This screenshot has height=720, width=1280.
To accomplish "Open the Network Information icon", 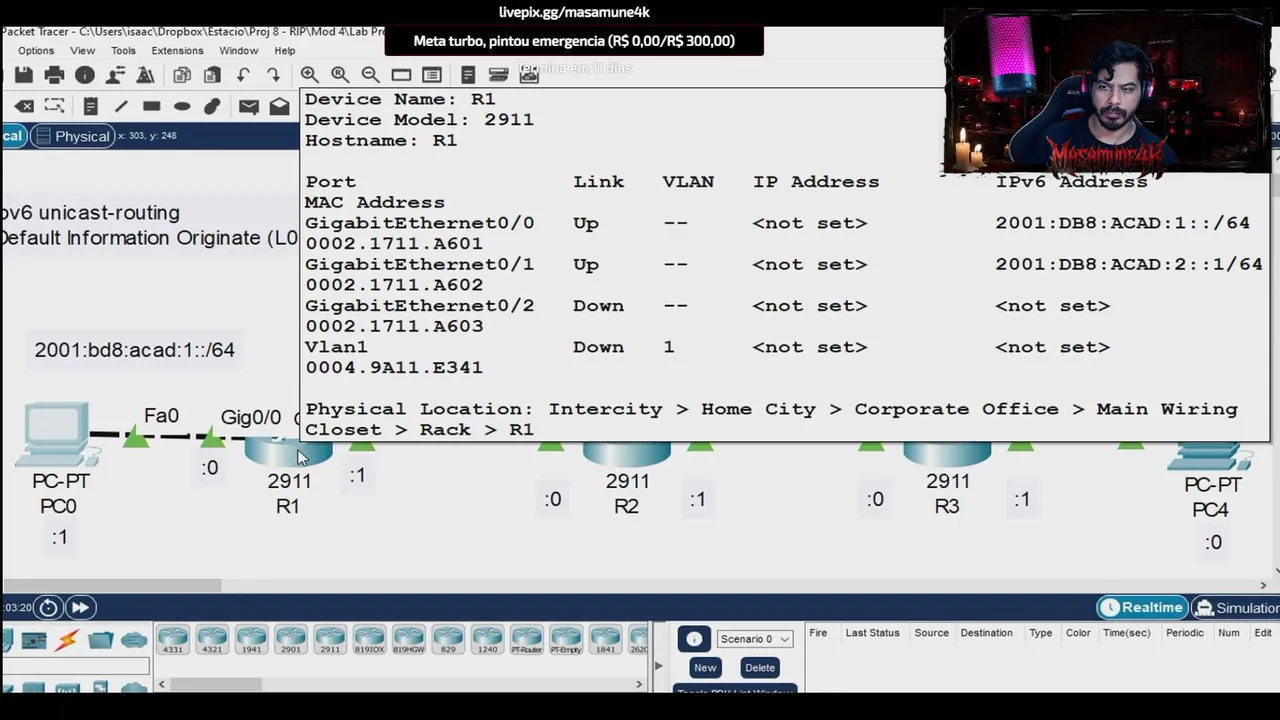I will click(85, 75).
